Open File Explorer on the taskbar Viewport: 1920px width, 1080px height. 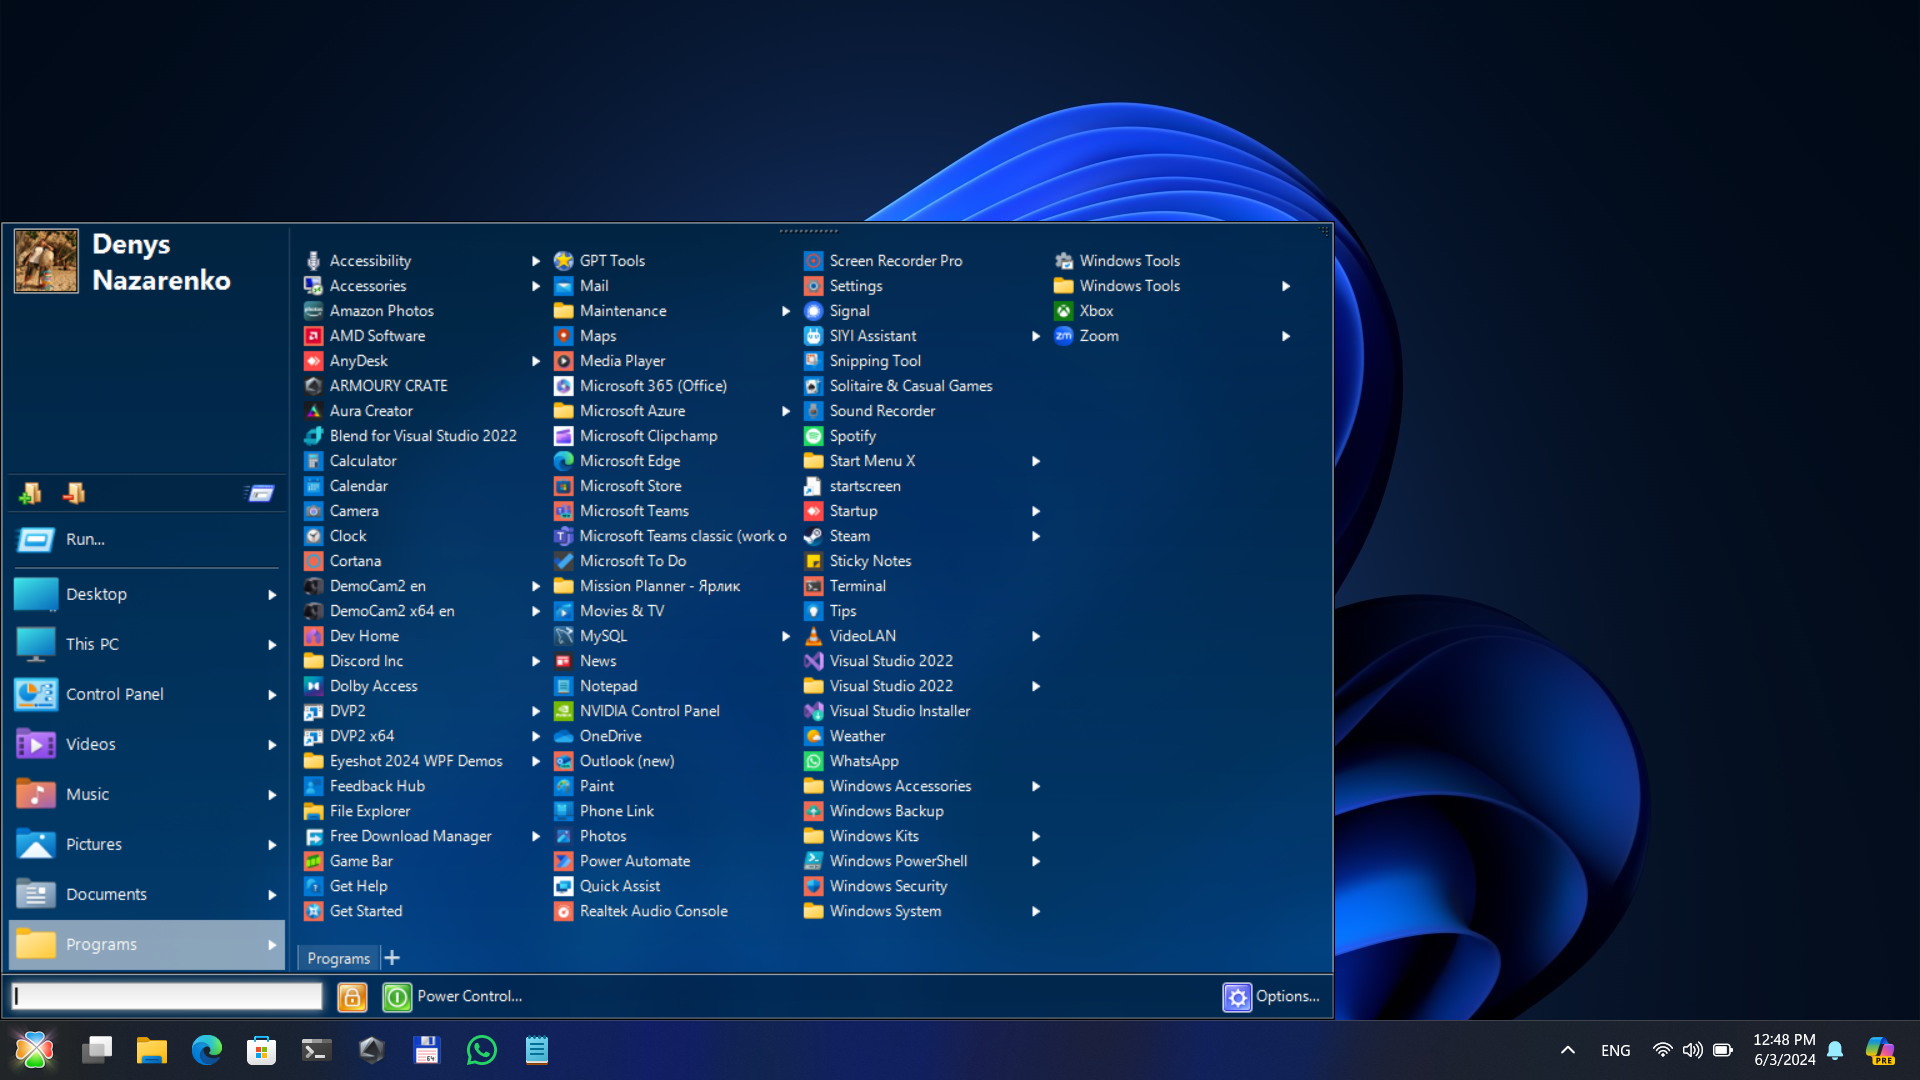coord(151,1050)
